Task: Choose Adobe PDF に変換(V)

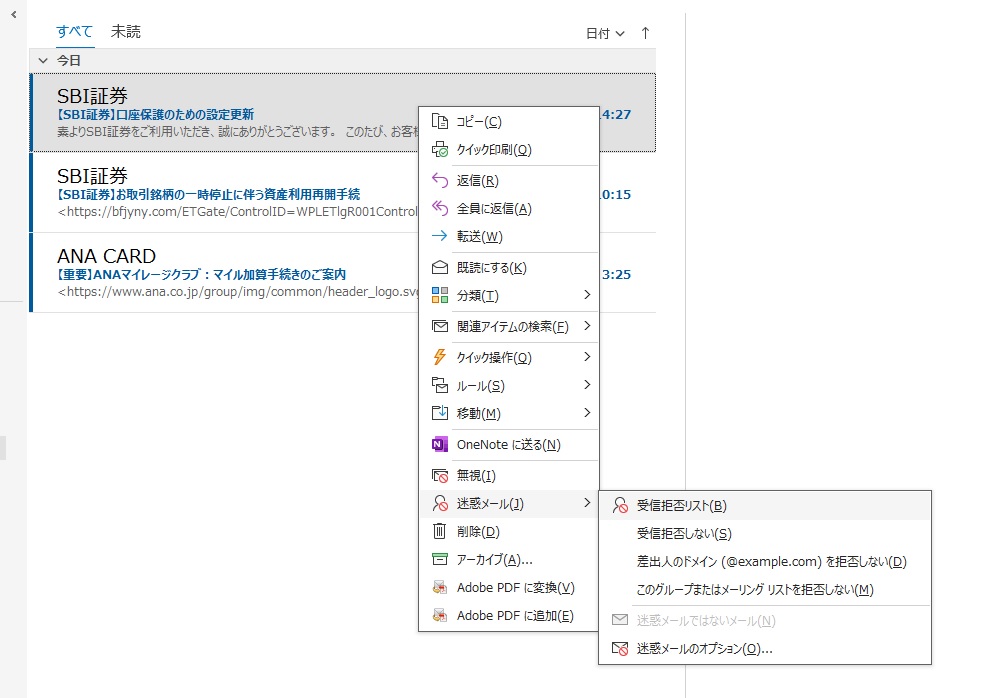Action: [x=508, y=587]
